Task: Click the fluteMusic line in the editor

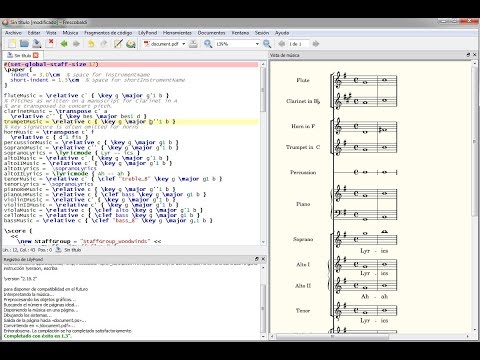Action: pyautogui.click(x=87, y=95)
